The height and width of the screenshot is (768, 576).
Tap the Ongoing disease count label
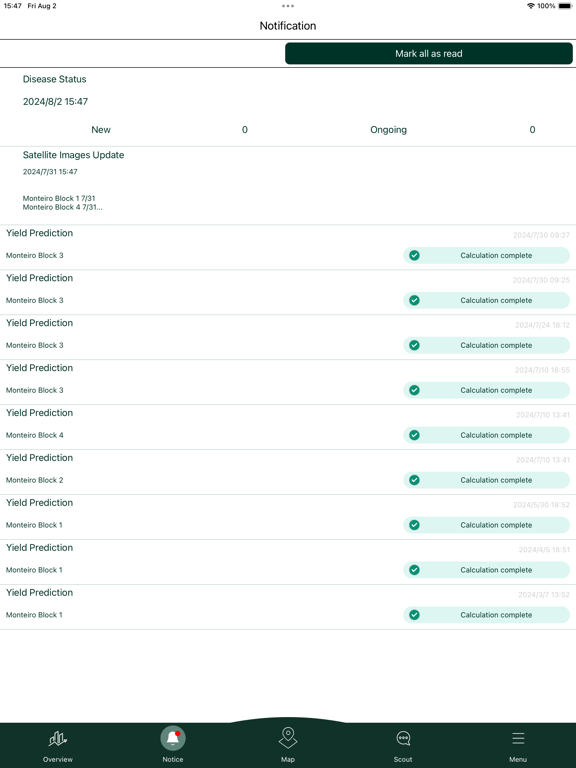tap(388, 130)
